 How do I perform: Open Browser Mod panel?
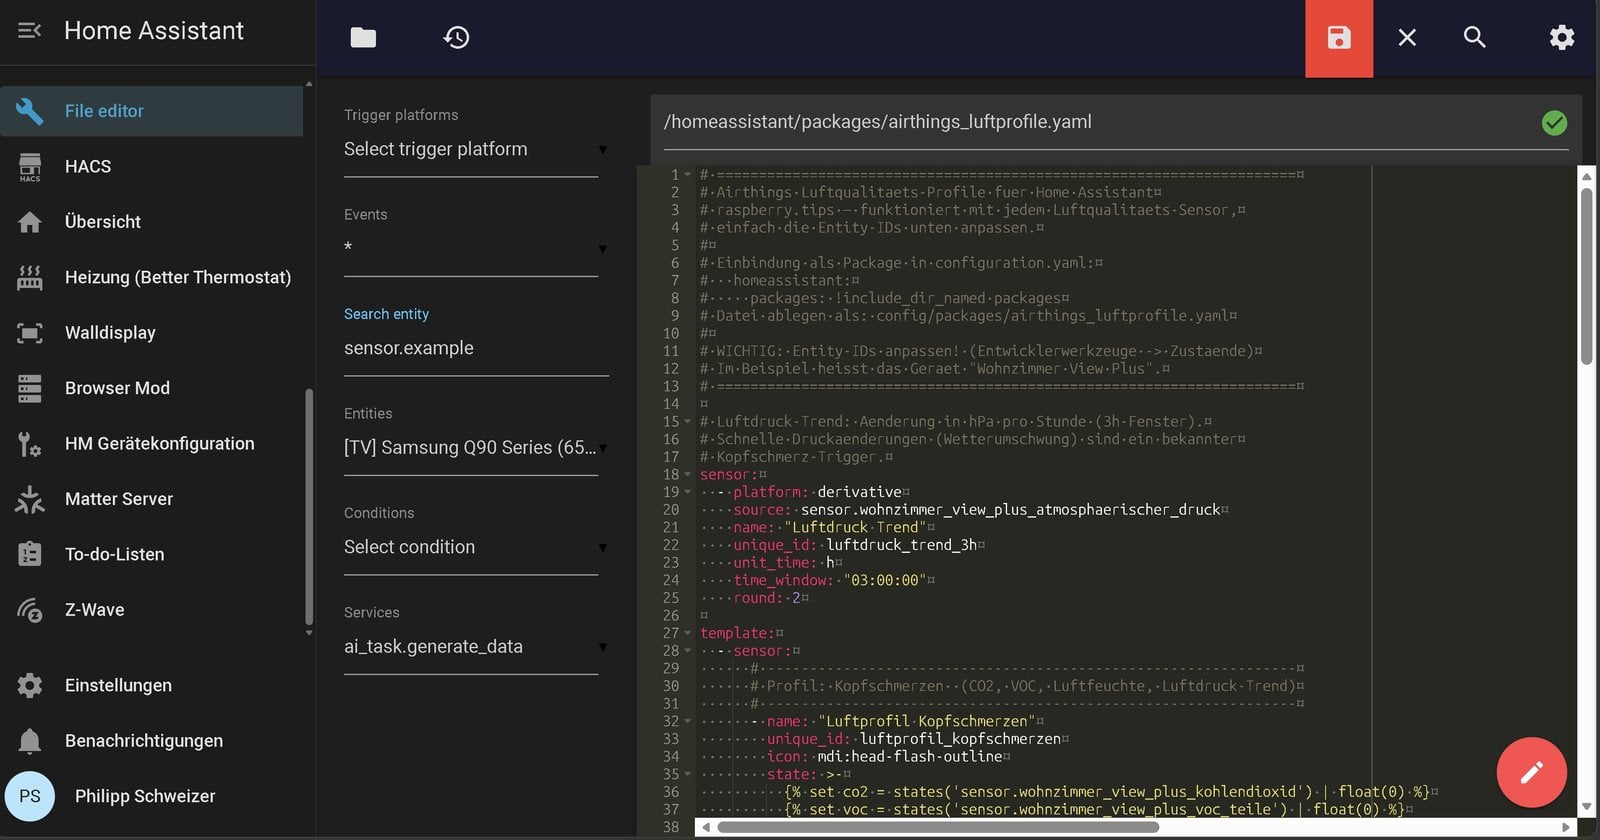[152, 388]
